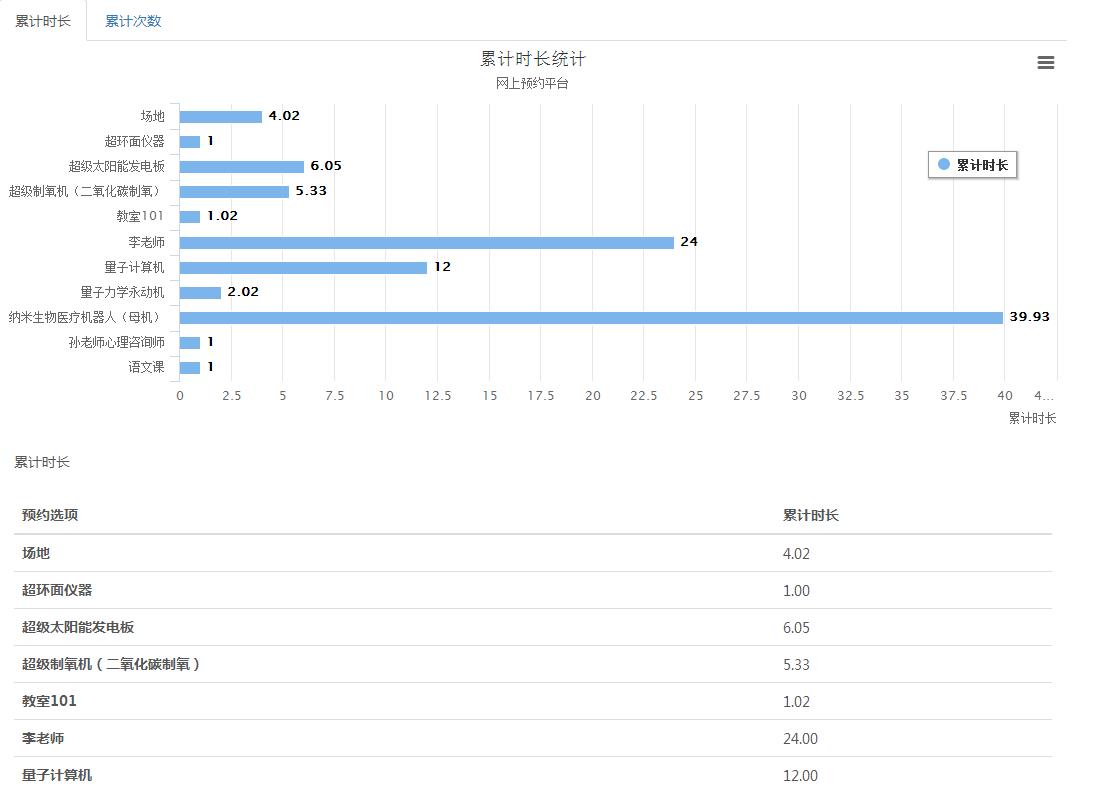The width and height of the screenshot is (1101, 788).
Task: Click the longest bar labeled 39.93
Action: [591, 318]
